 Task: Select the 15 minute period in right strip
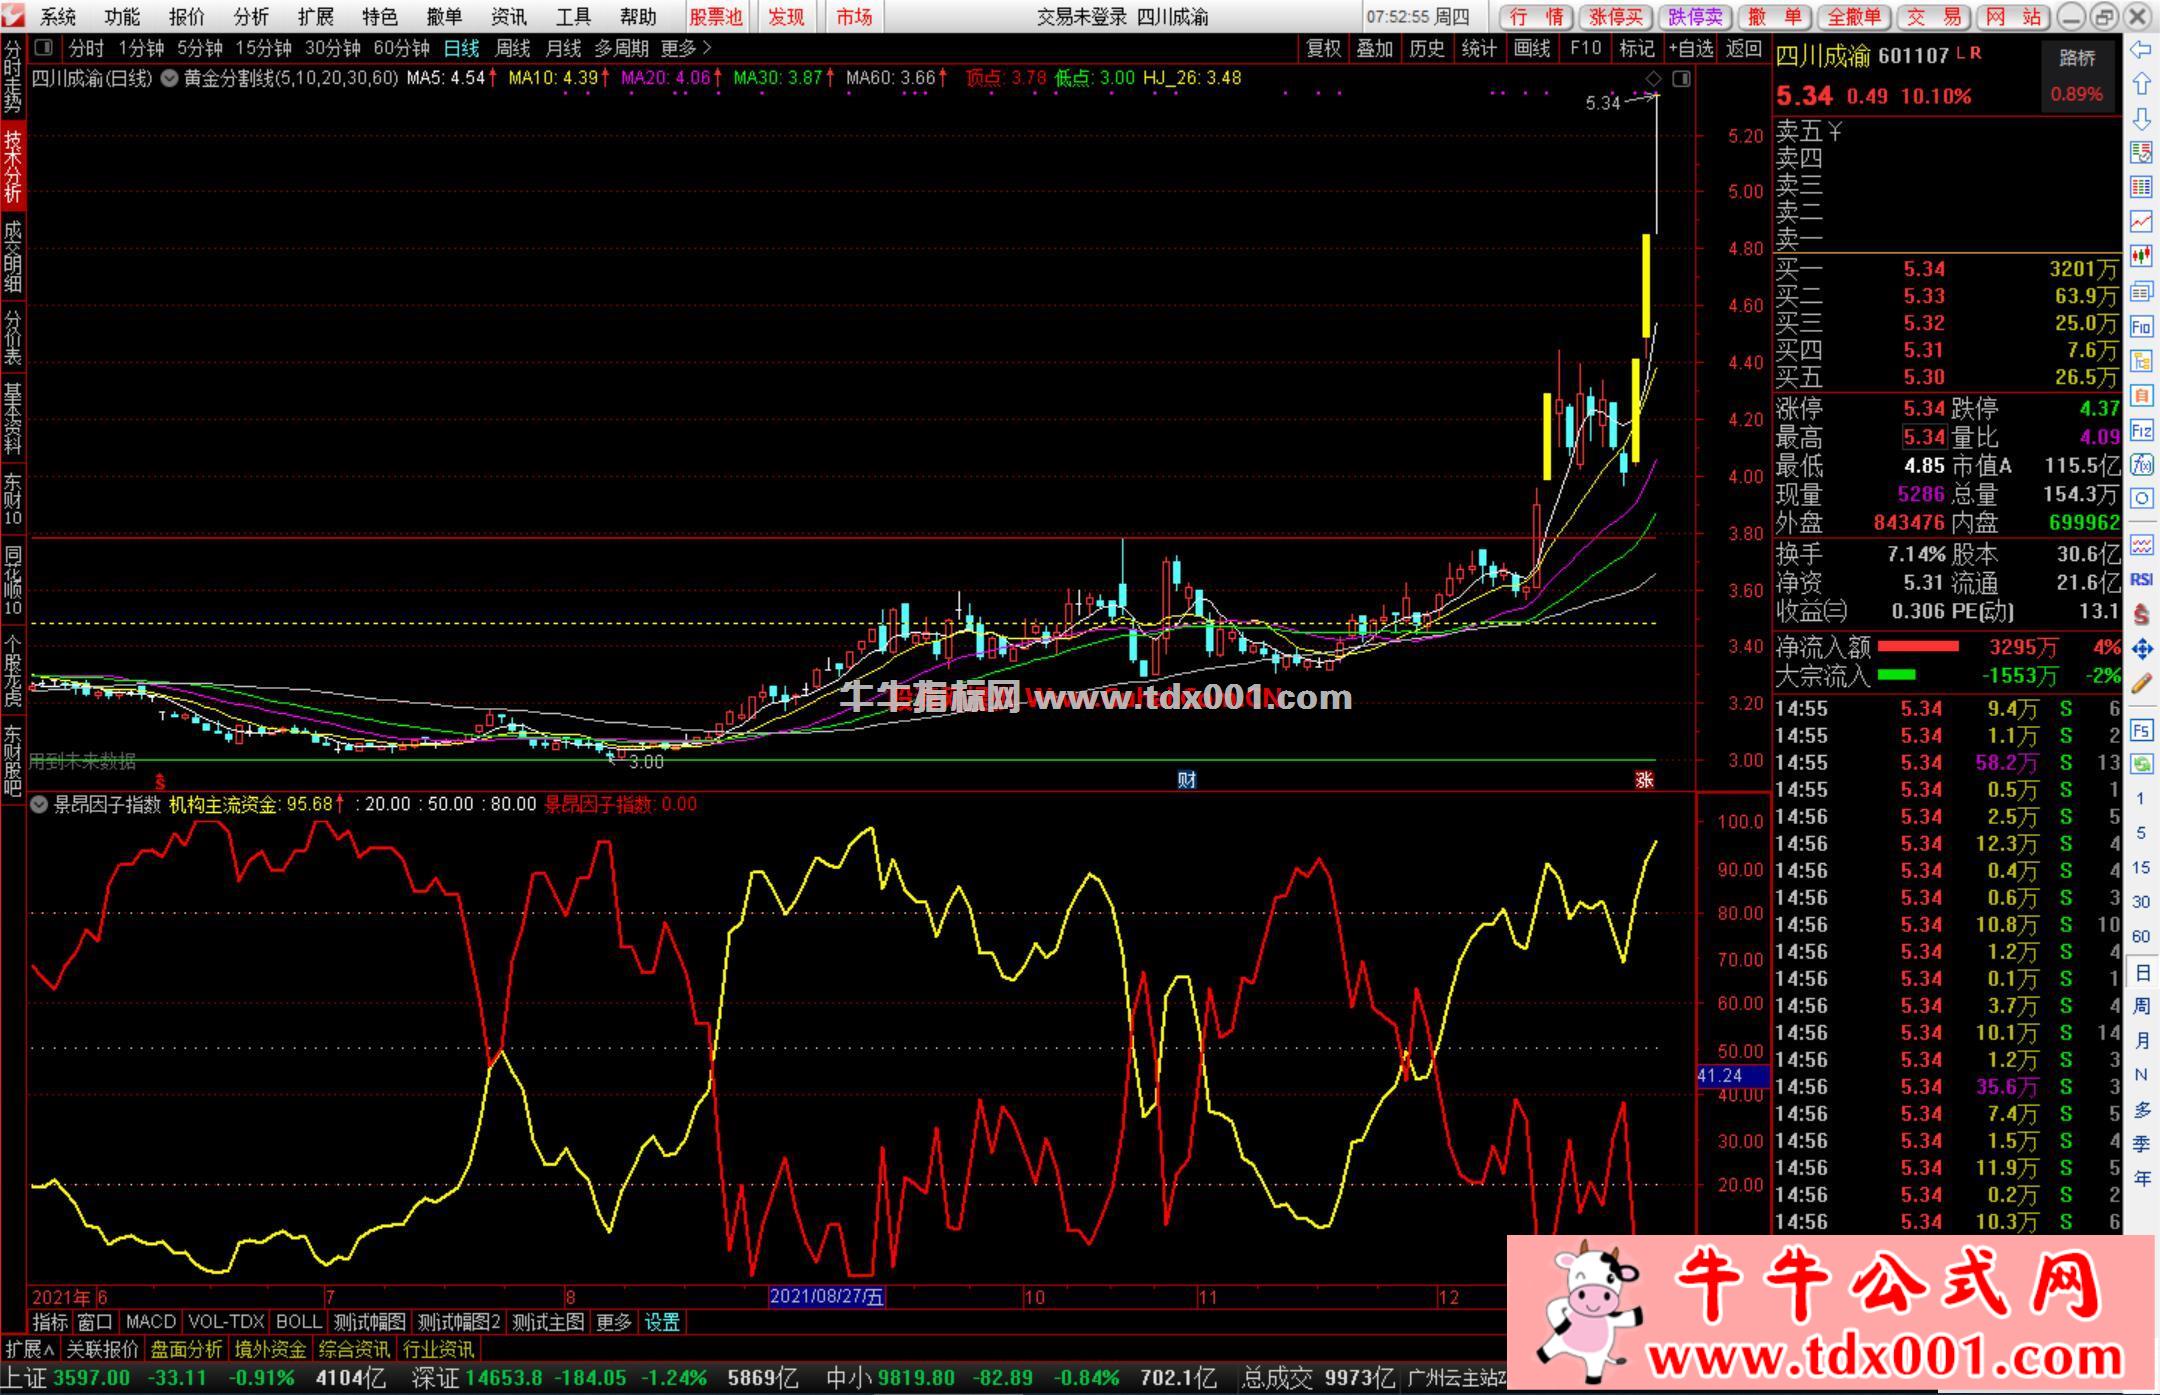click(x=2141, y=867)
